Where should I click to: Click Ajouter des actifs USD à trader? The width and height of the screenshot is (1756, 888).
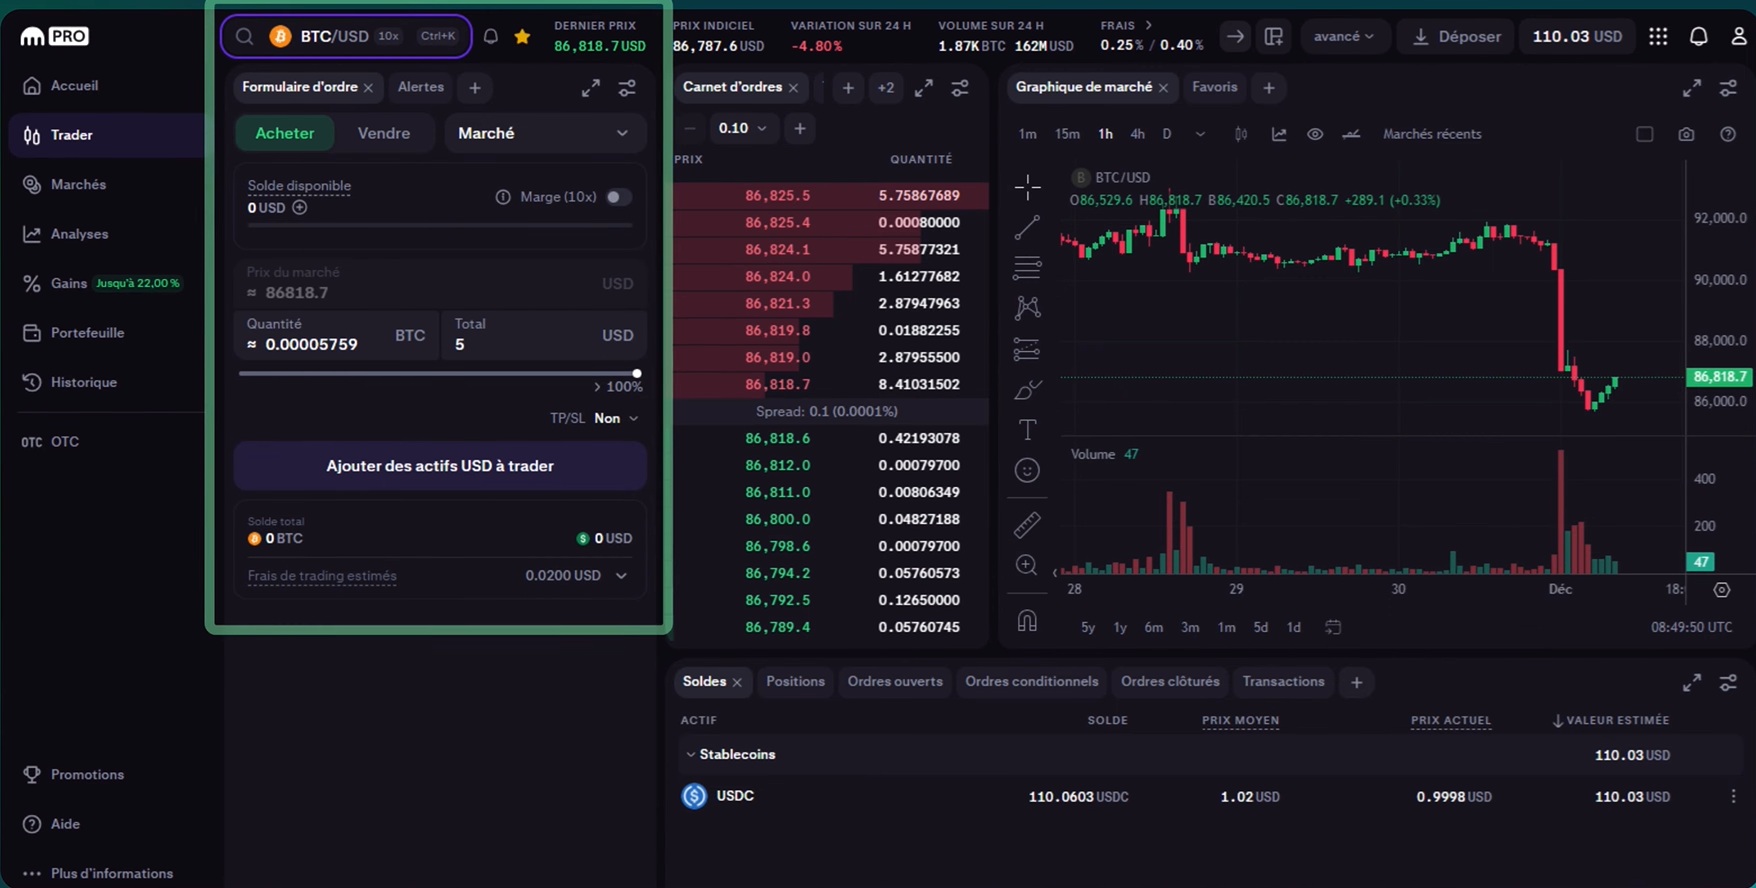coord(440,466)
